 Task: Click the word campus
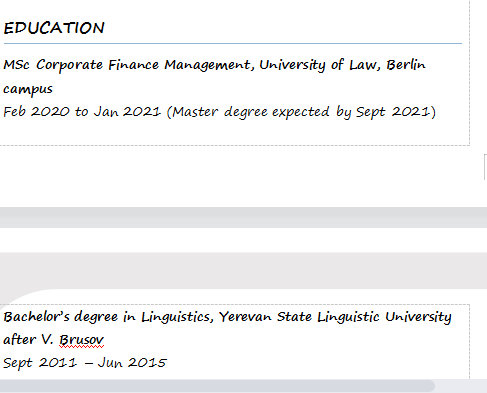28,89
